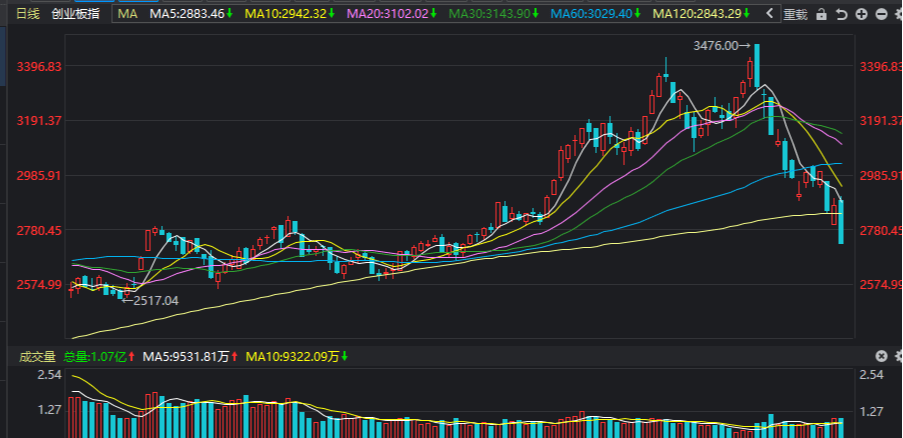Open the 日线 period selector
Screen dimensions: 903x438
(x=28, y=14)
